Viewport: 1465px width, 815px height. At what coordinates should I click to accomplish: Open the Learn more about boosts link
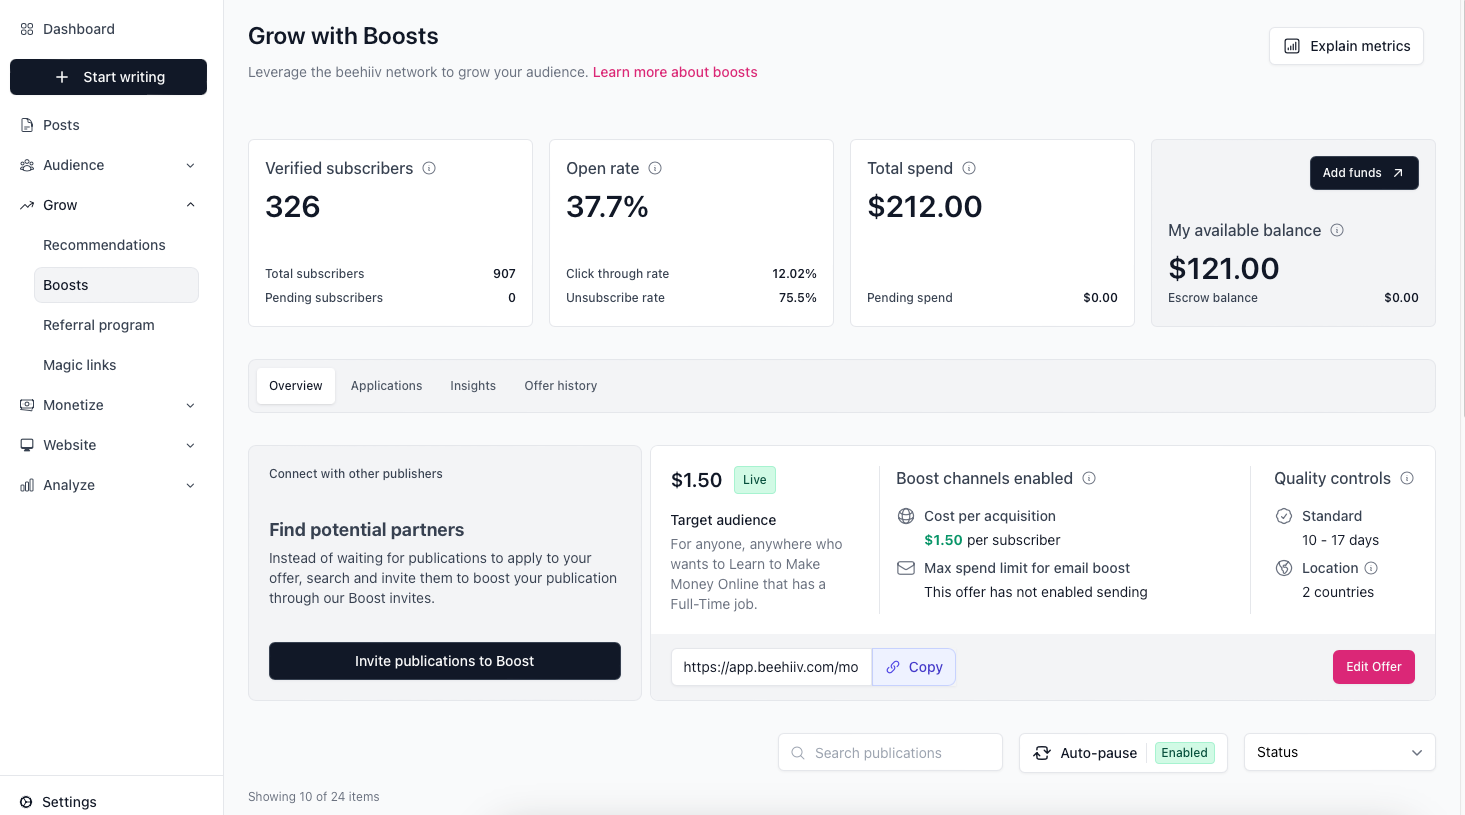[675, 72]
